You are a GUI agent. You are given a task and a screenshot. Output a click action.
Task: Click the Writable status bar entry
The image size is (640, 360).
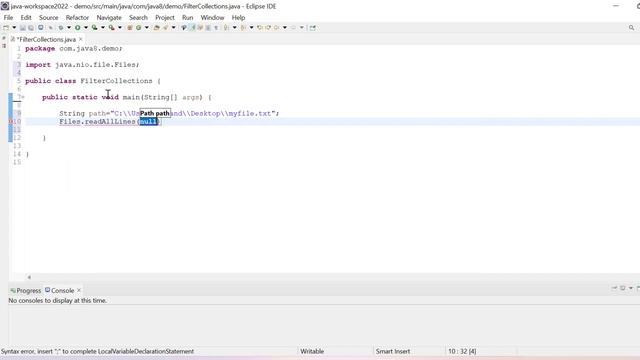click(x=312, y=351)
